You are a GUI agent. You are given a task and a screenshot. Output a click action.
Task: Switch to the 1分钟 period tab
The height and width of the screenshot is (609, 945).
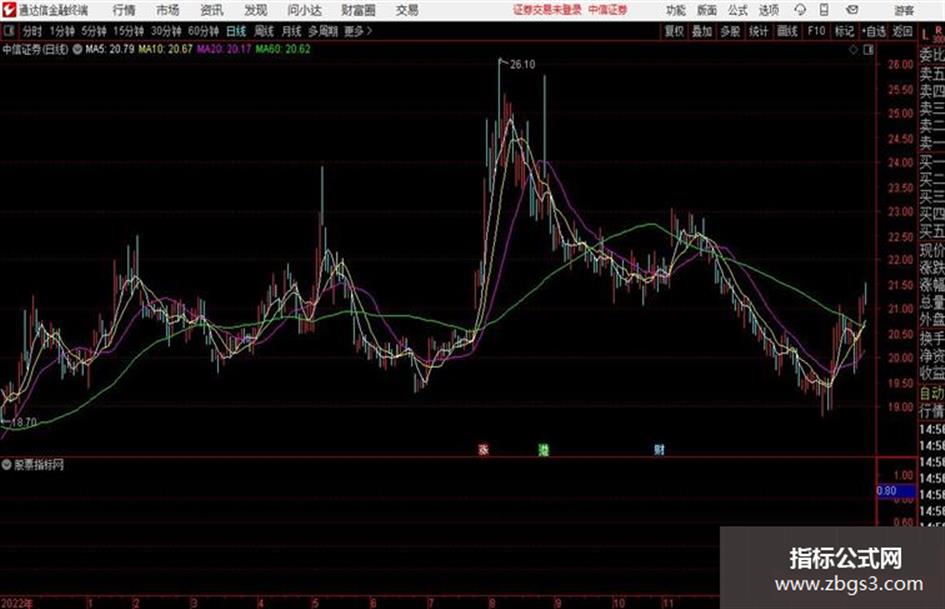[x=62, y=31]
